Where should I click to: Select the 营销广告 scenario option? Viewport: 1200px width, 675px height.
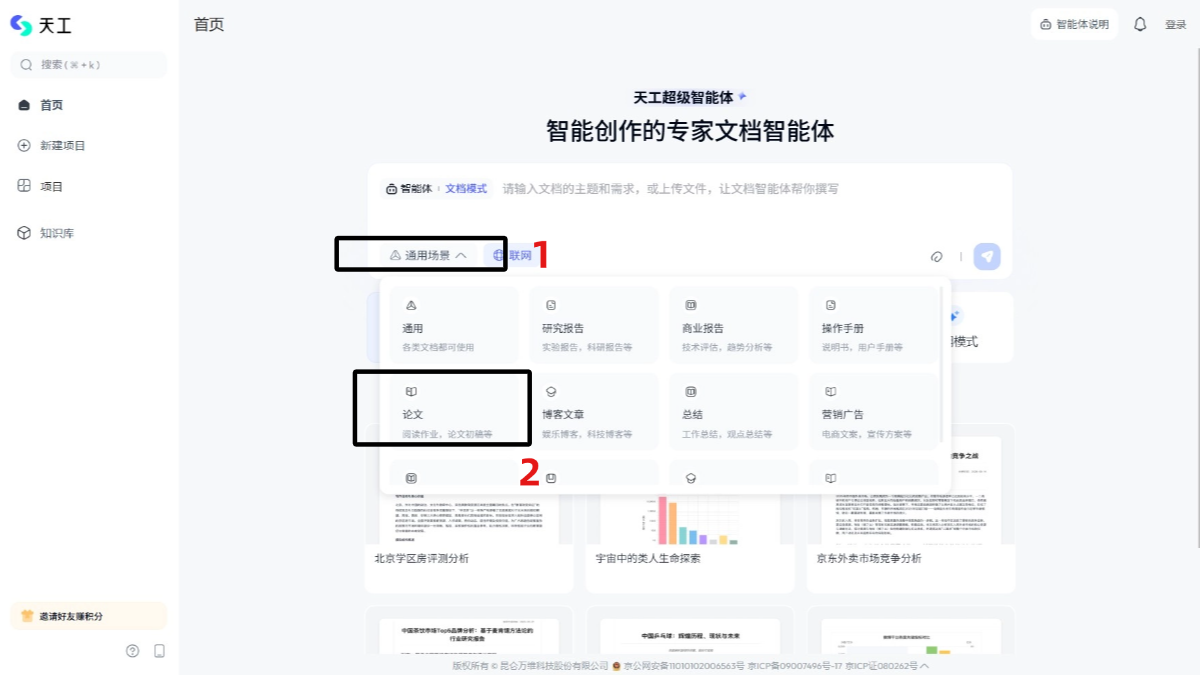pyautogui.click(x=874, y=411)
